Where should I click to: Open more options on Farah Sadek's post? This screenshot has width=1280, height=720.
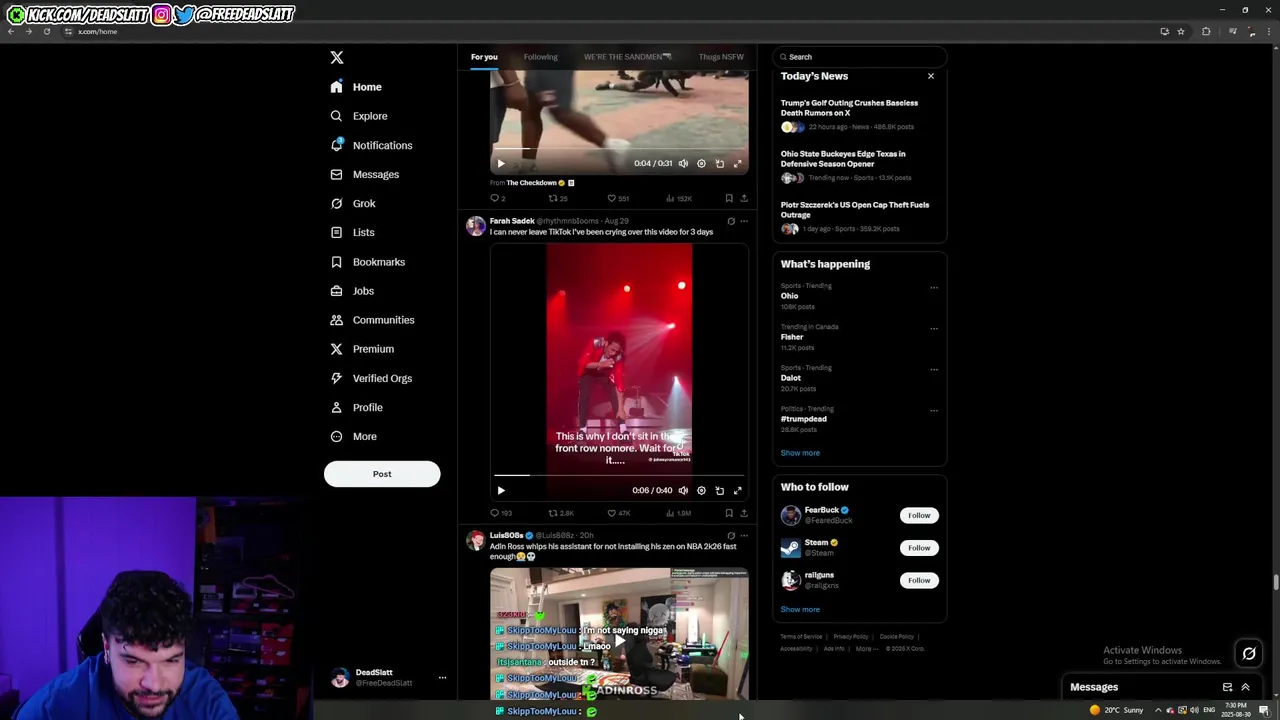[744, 221]
